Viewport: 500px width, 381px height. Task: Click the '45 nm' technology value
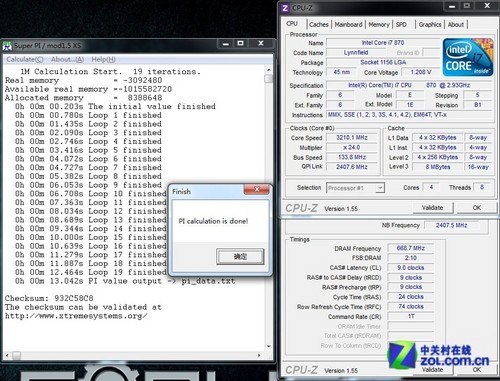point(342,72)
